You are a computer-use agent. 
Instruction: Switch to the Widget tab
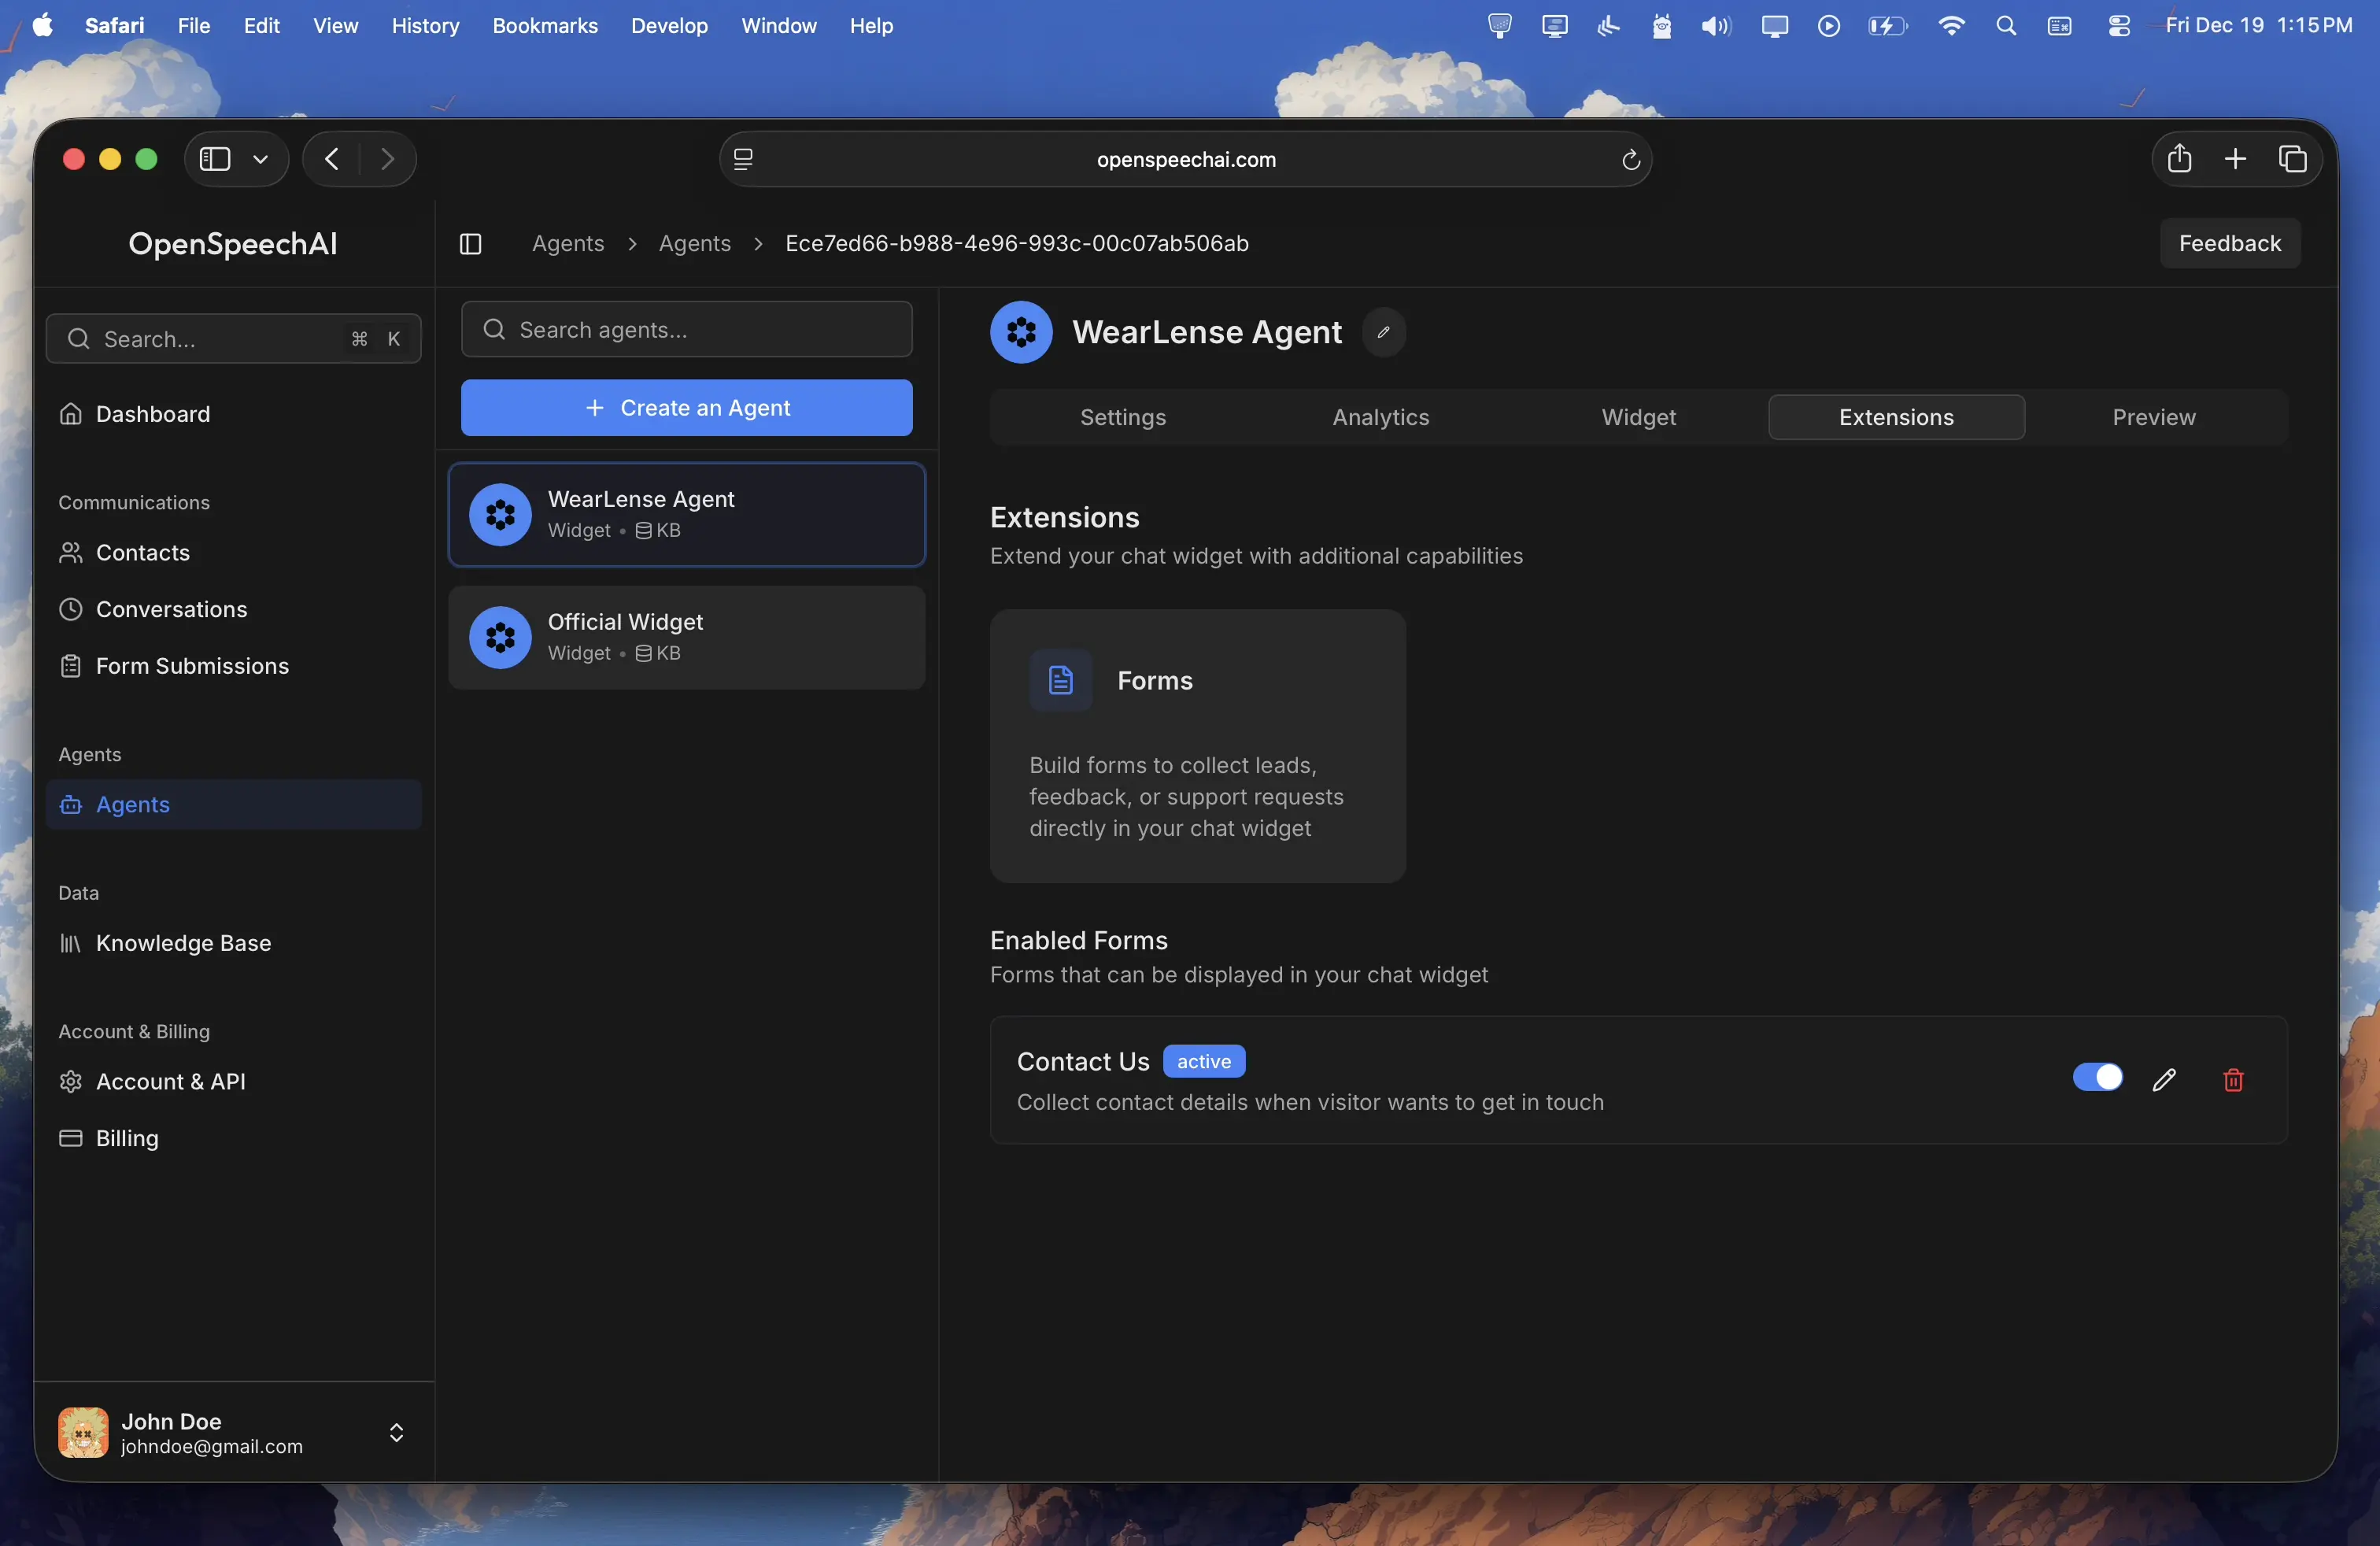click(1638, 417)
